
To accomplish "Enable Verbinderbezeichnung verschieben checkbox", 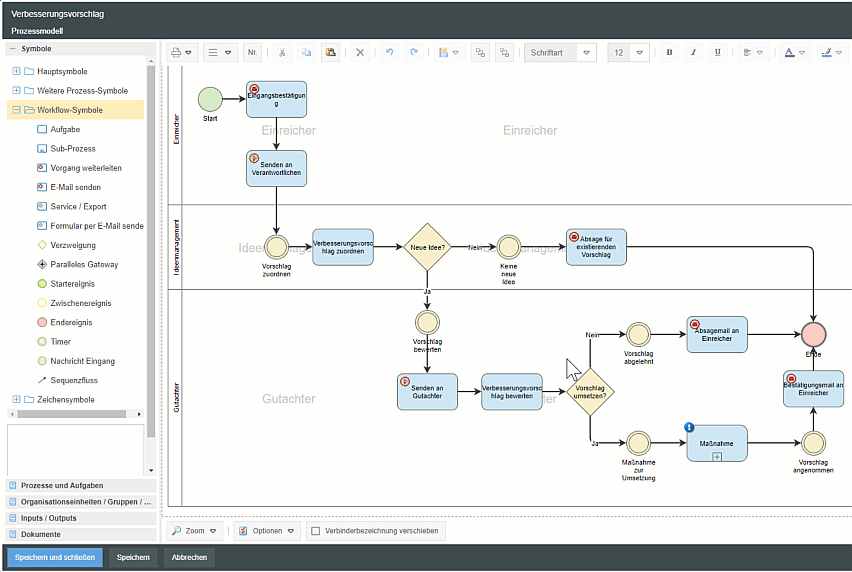I will point(315,531).
